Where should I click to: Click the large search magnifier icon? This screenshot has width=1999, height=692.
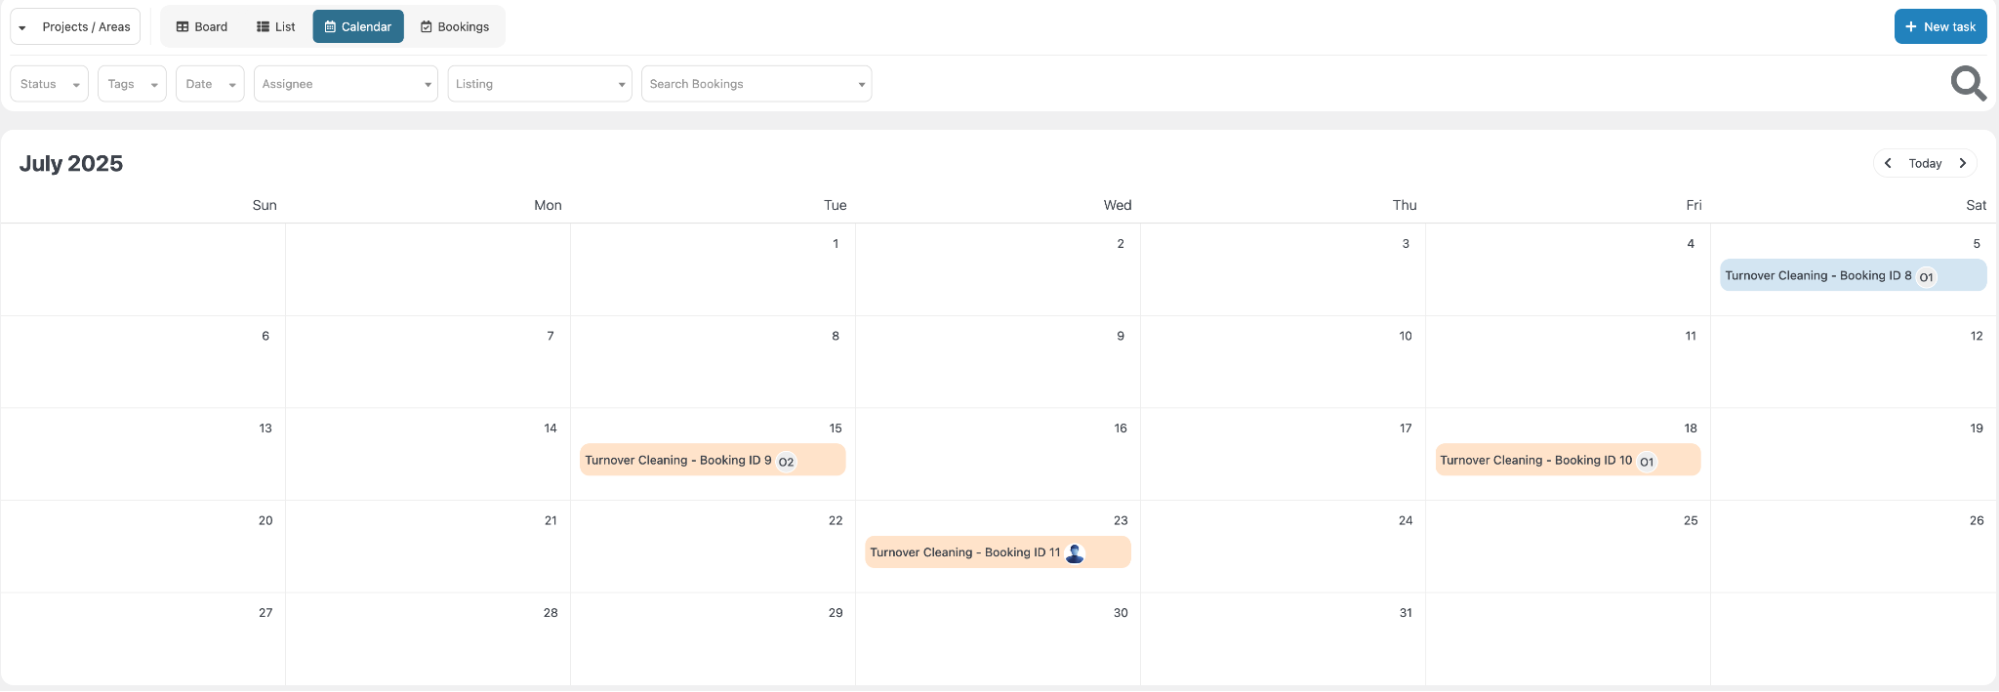(1968, 83)
